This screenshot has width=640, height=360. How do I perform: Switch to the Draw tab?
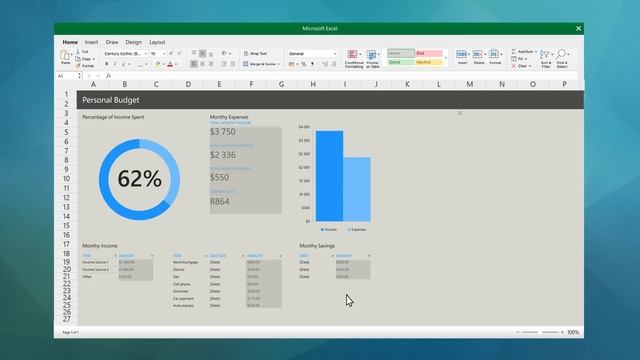pos(112,42)
